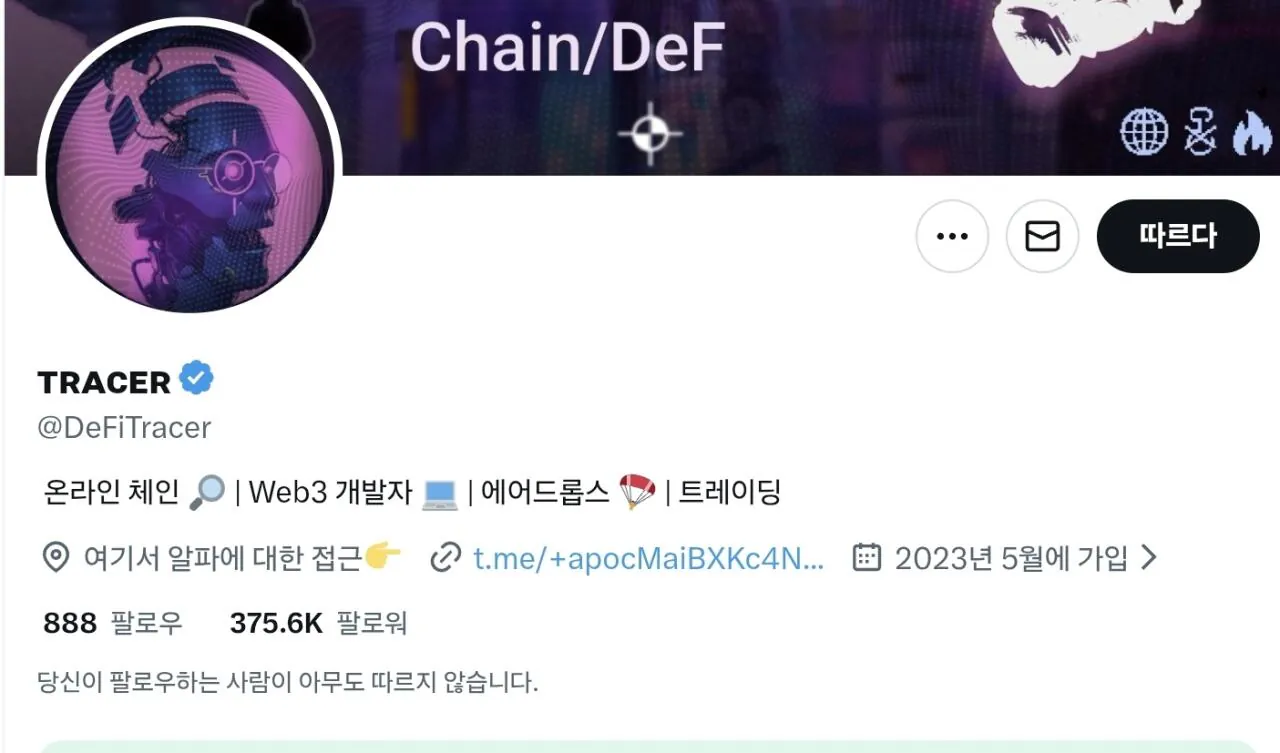View the 888 팔로우 following list
1280x753 pixels.
pos(113,624)
